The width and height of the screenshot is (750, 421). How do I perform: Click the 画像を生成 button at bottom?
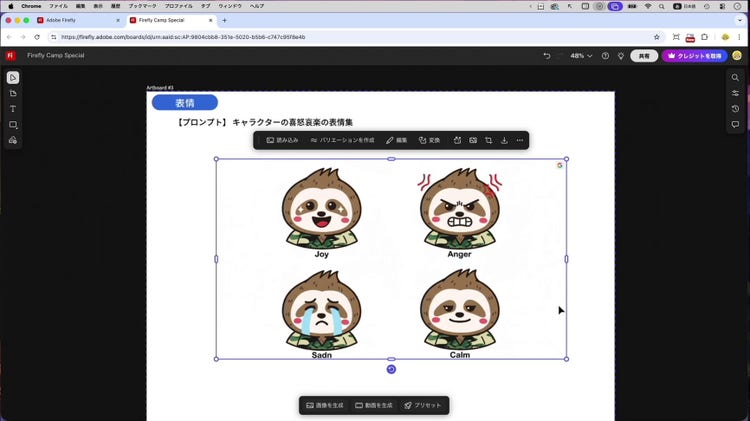(x=325, y=405)
